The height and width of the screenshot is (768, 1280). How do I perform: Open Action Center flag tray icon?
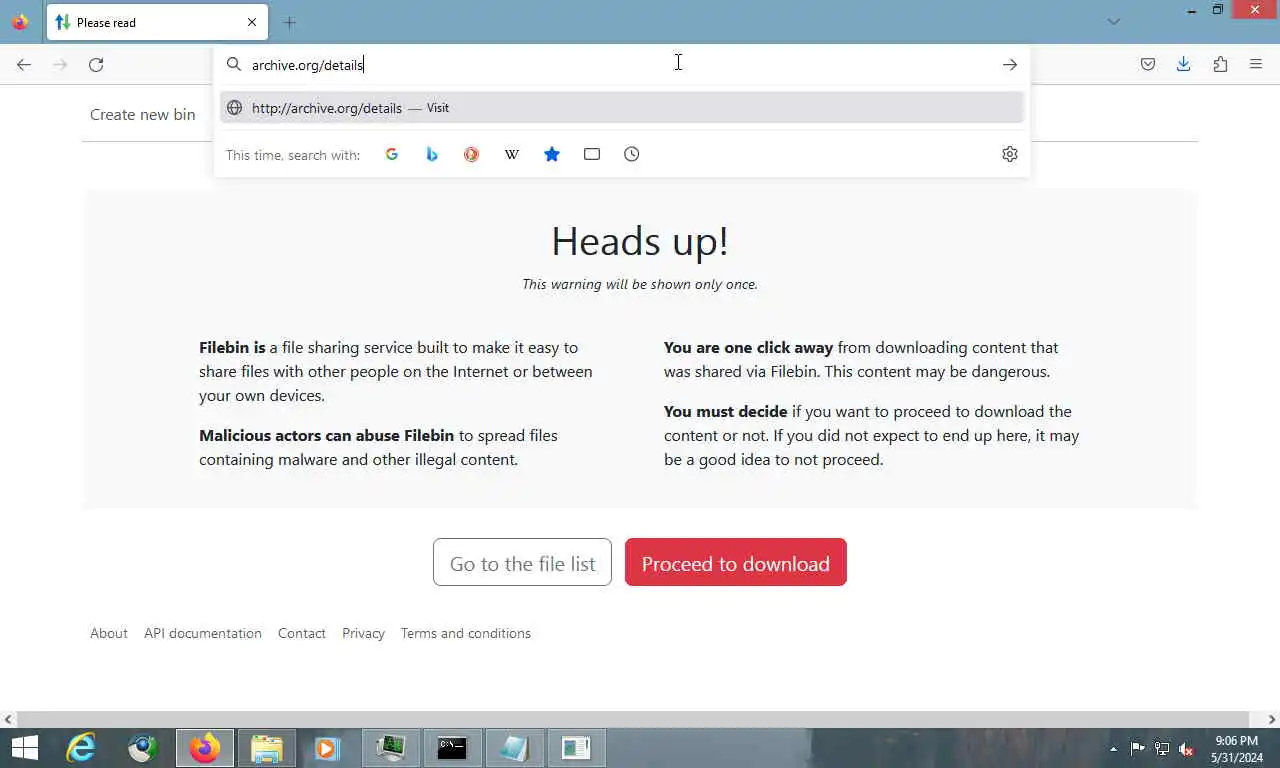pyautogui.click(x=1138, y=748)
